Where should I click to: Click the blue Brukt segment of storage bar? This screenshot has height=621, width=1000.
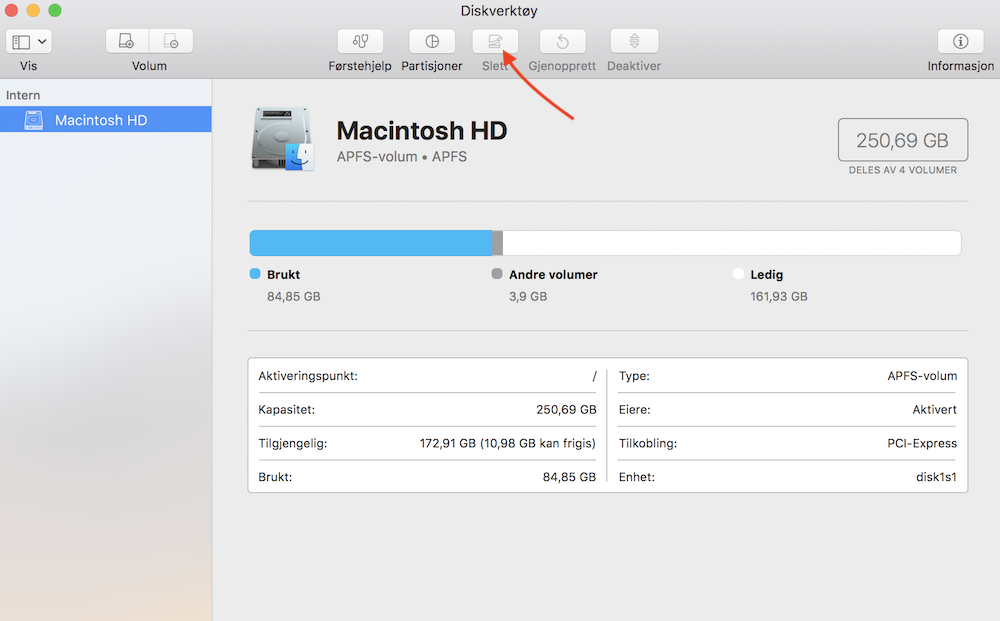(x=371, y=243)
